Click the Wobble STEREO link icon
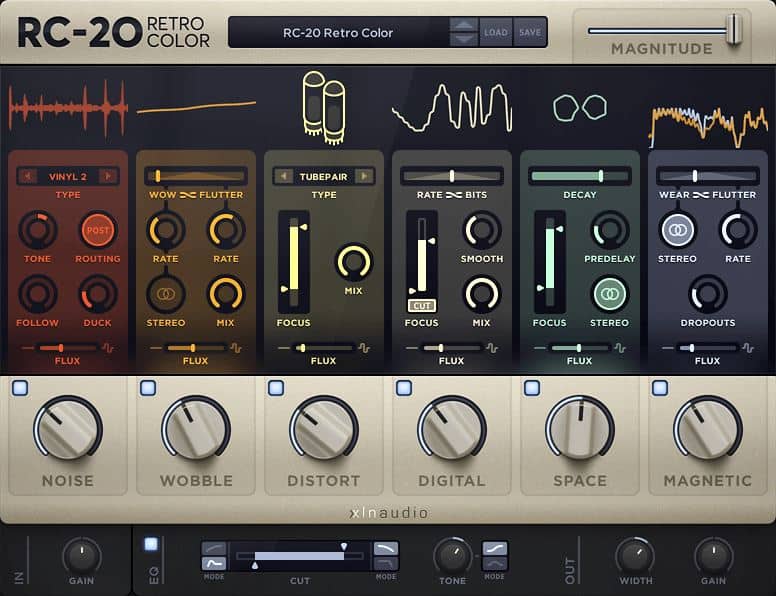776x596 pixels. (166, 295)
